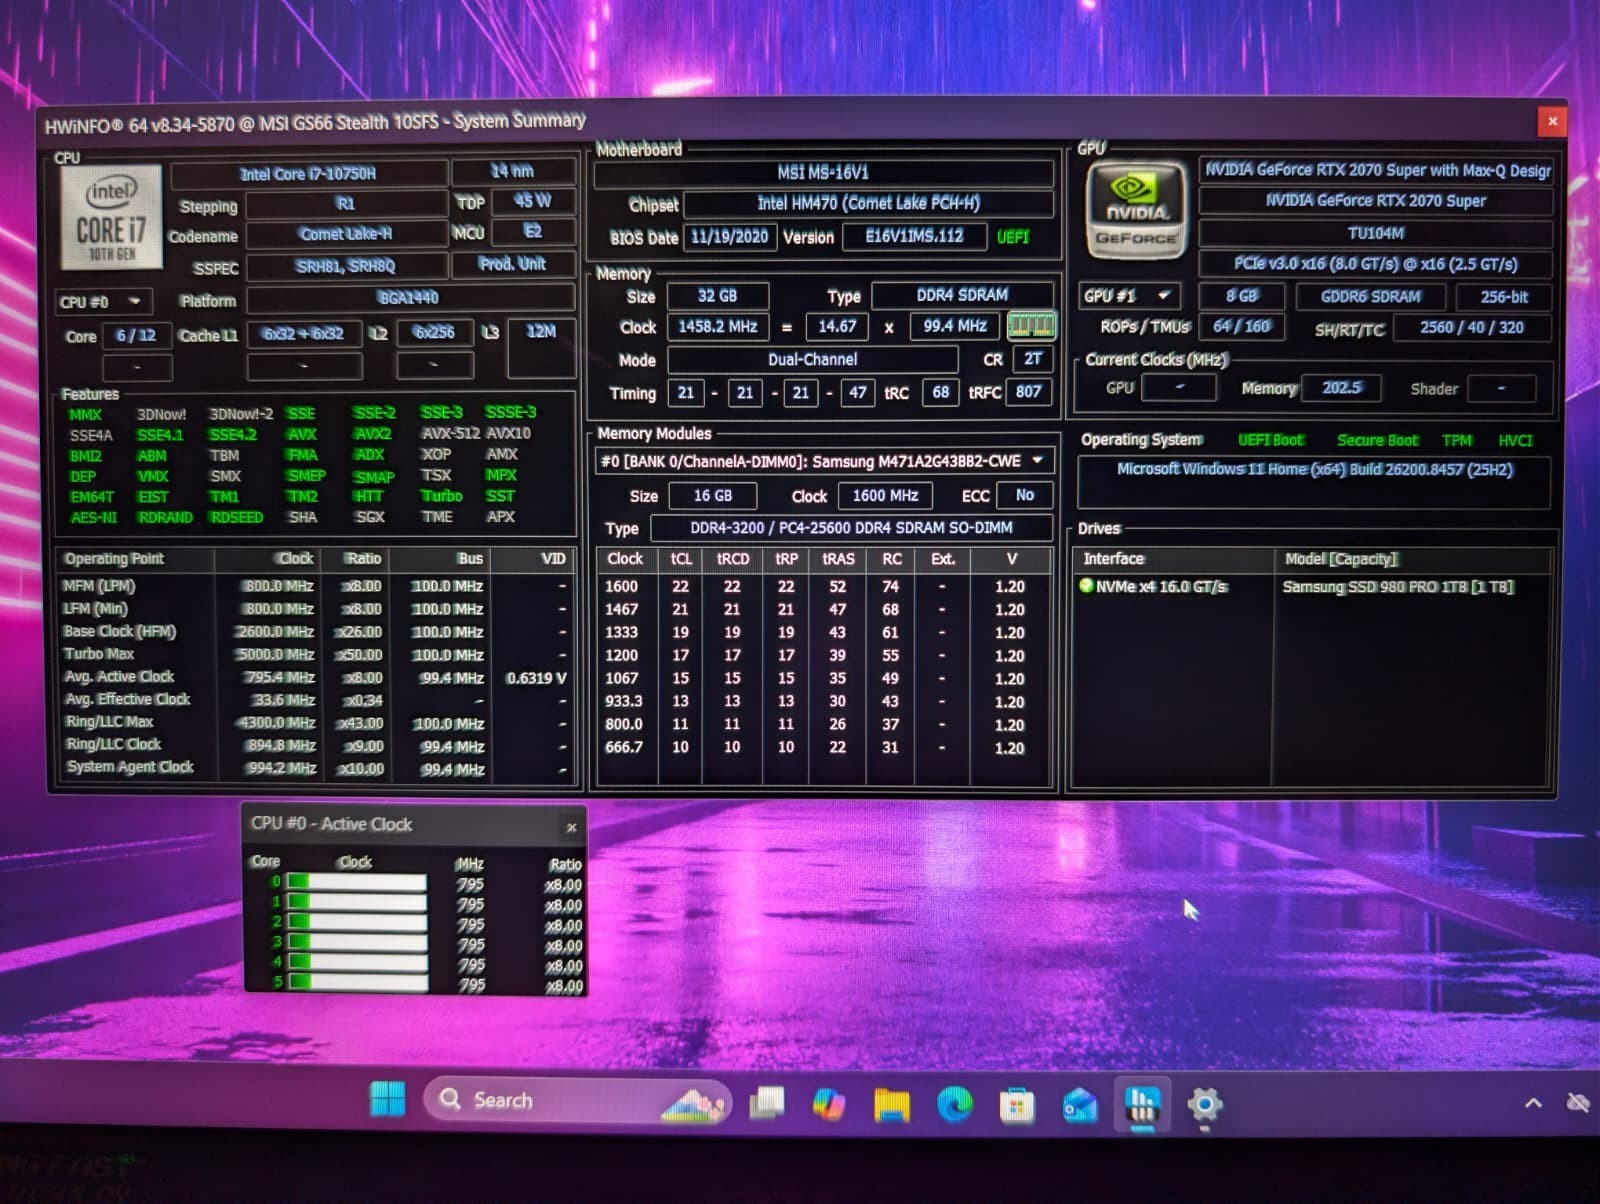
Task: Click the Dual-Channel mode field
Action: click(x=813, y=360)
